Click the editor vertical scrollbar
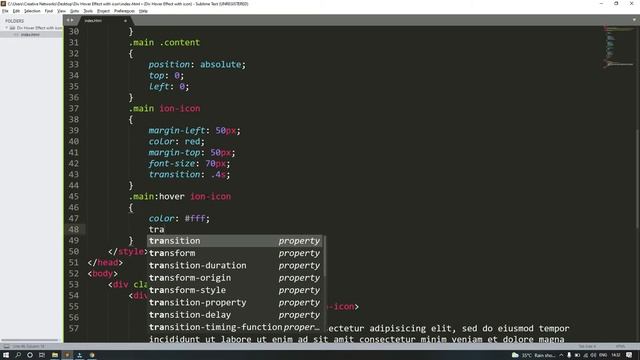 click(x=638, y=180)
